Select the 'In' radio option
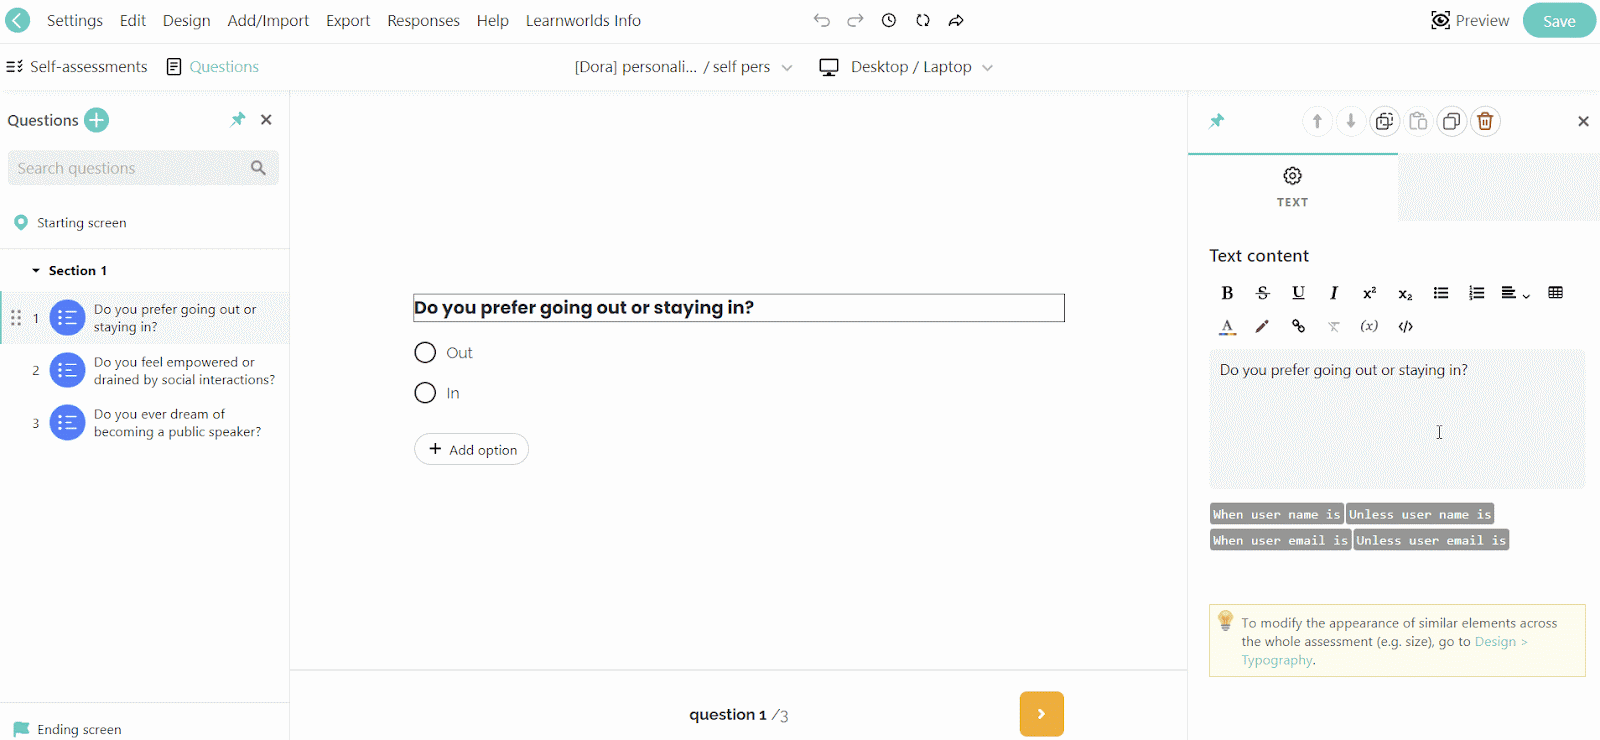Viewport: 1600px width, 740px height. coord(425,393)
